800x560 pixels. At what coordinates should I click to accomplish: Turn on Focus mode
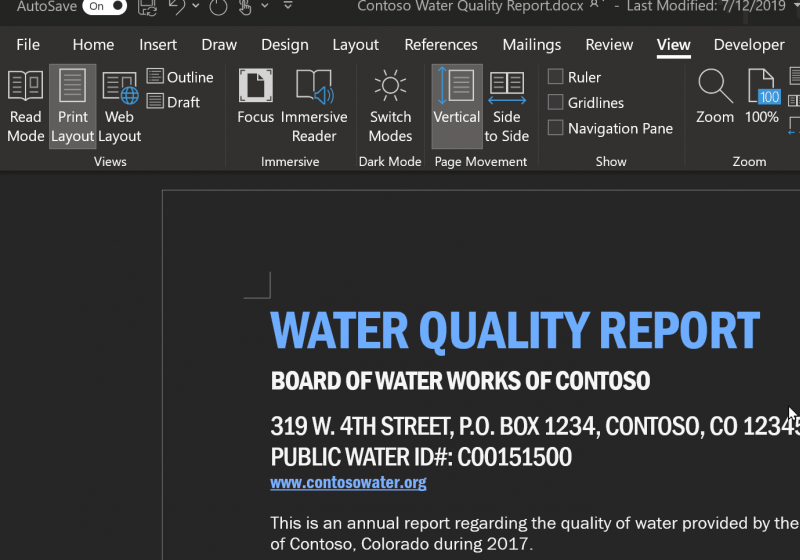point(256,97)
